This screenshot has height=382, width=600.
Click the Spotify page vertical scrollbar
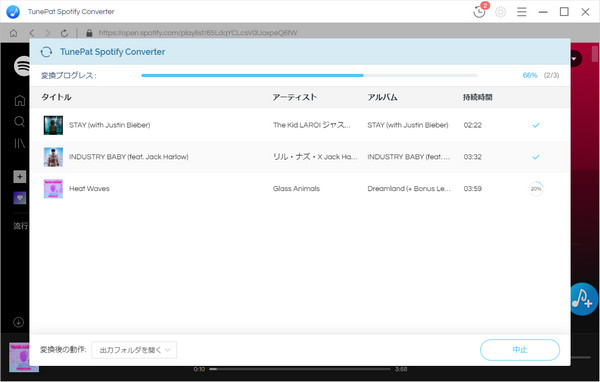pos(595,54)
